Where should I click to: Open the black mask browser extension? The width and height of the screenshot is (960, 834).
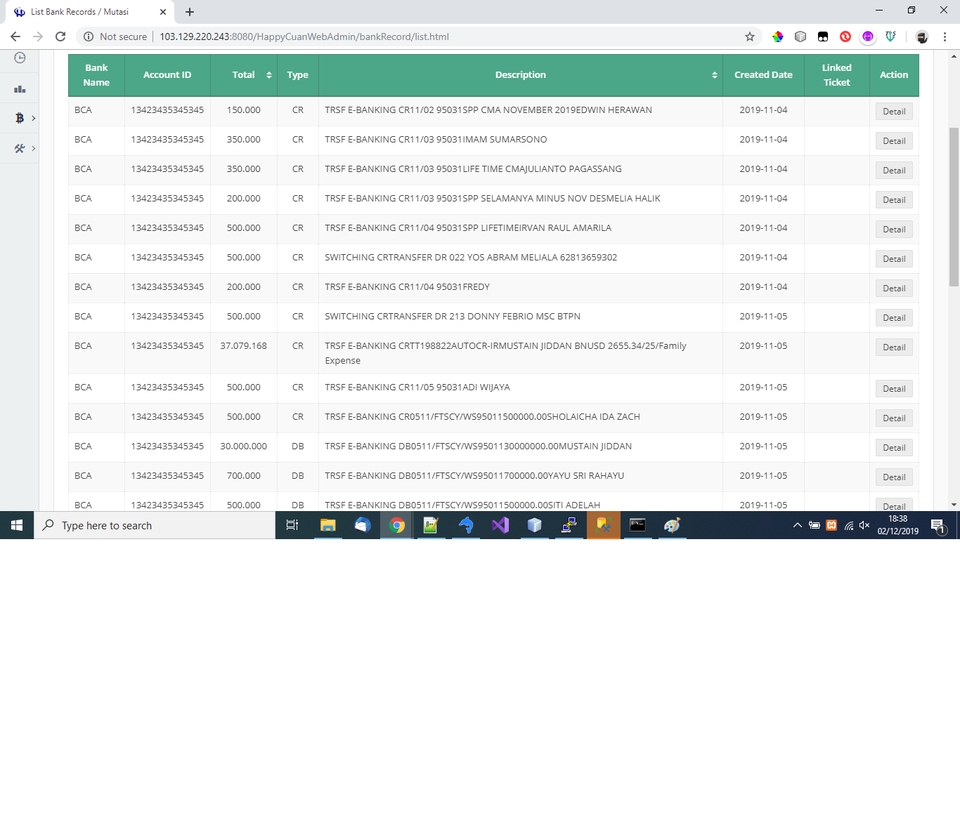point(823,37)
